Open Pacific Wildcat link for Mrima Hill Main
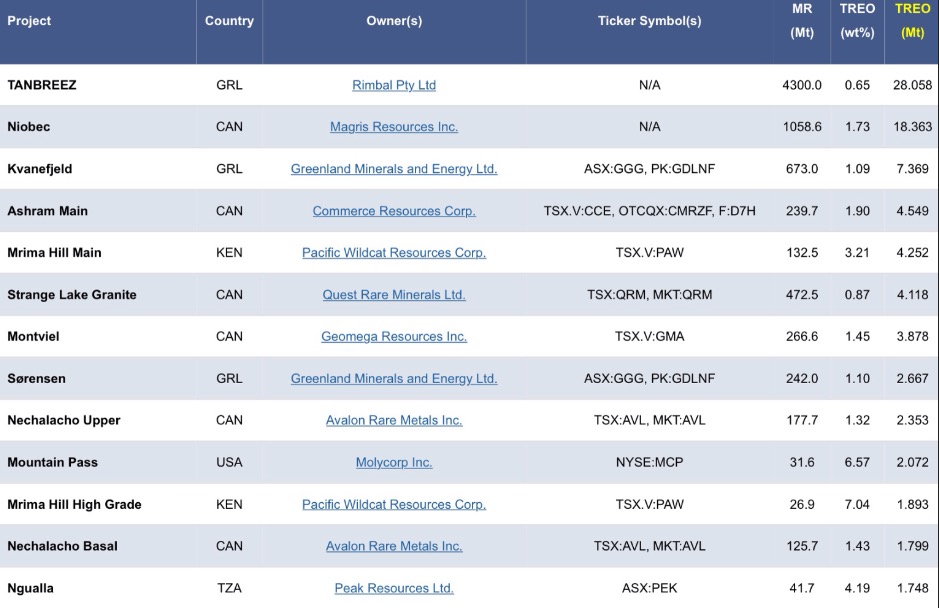 click(394, 253)
